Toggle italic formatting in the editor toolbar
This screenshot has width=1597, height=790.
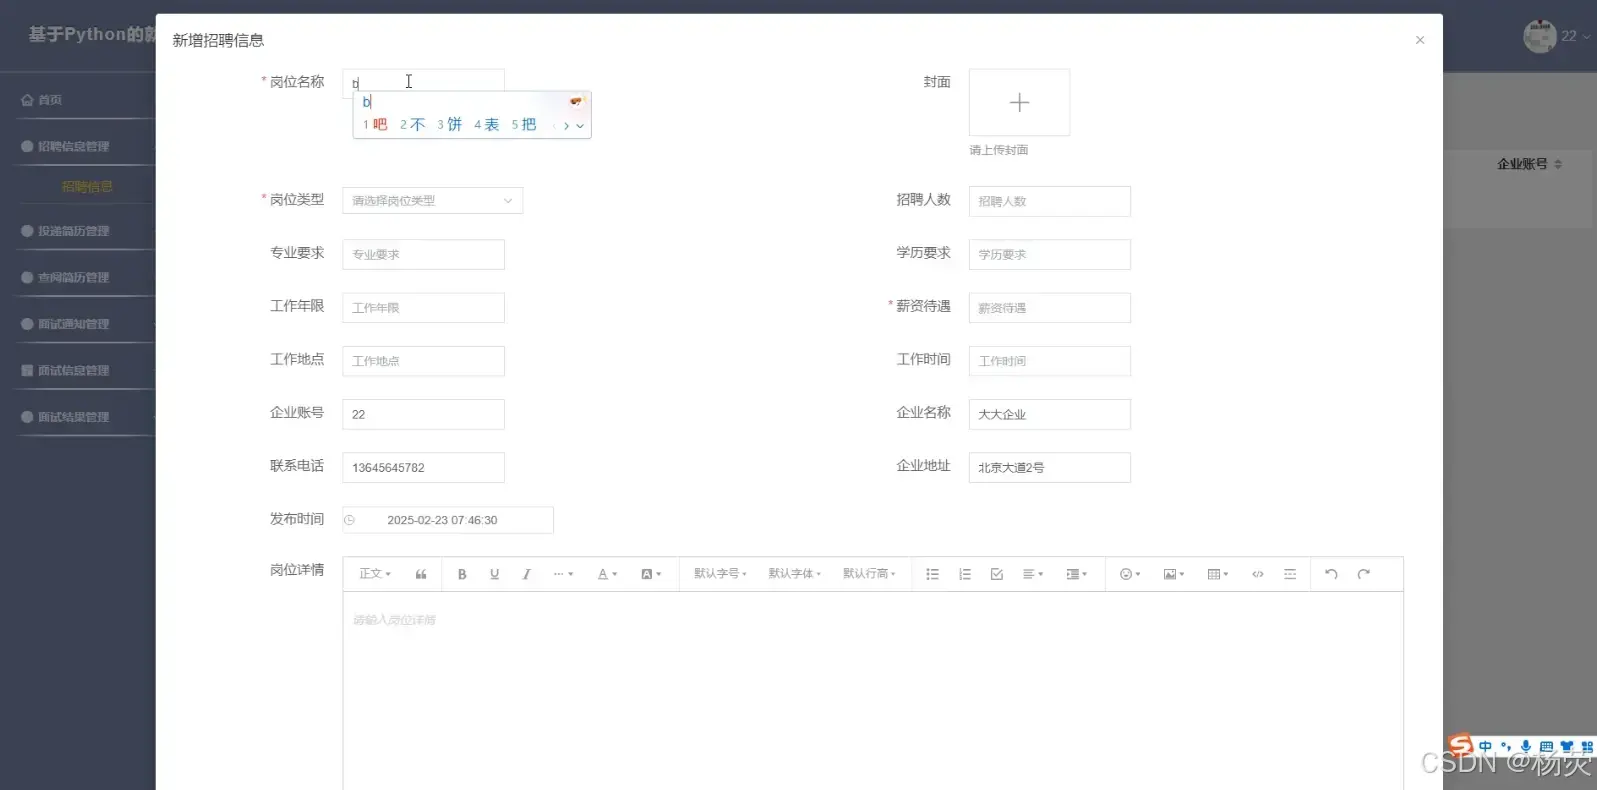pyautogui.click(x=526, y=574)
